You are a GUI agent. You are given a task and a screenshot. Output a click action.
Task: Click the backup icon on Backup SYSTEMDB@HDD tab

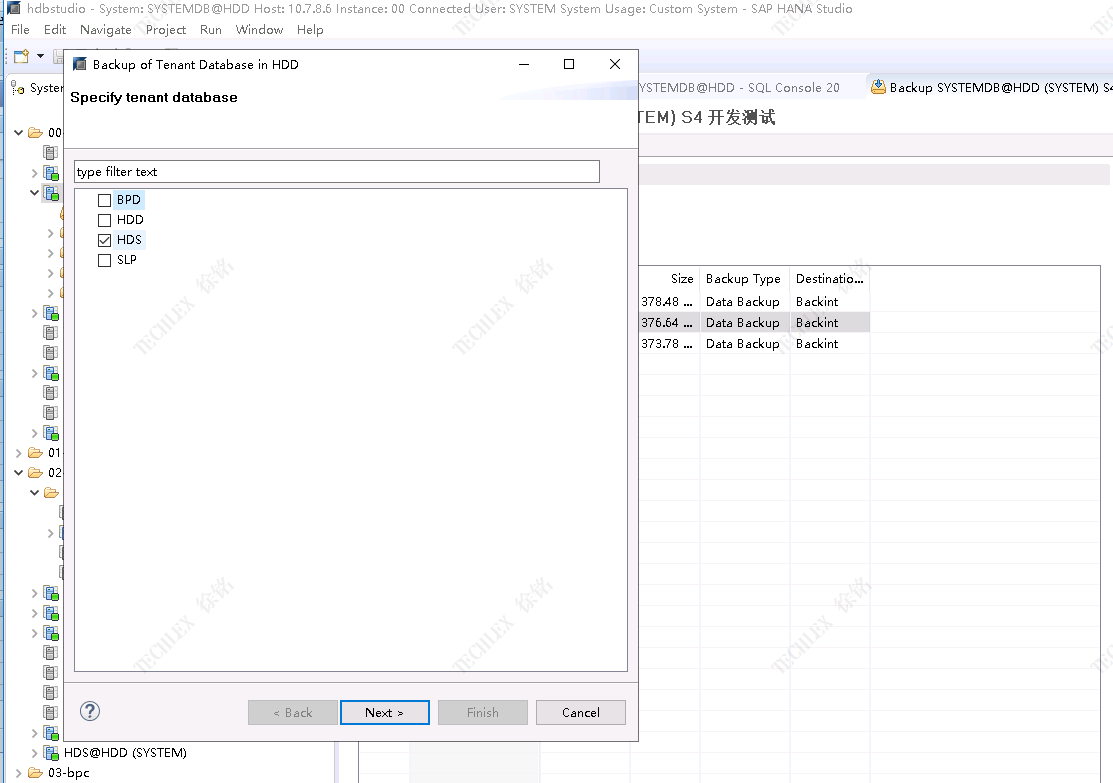pos(878,88)
